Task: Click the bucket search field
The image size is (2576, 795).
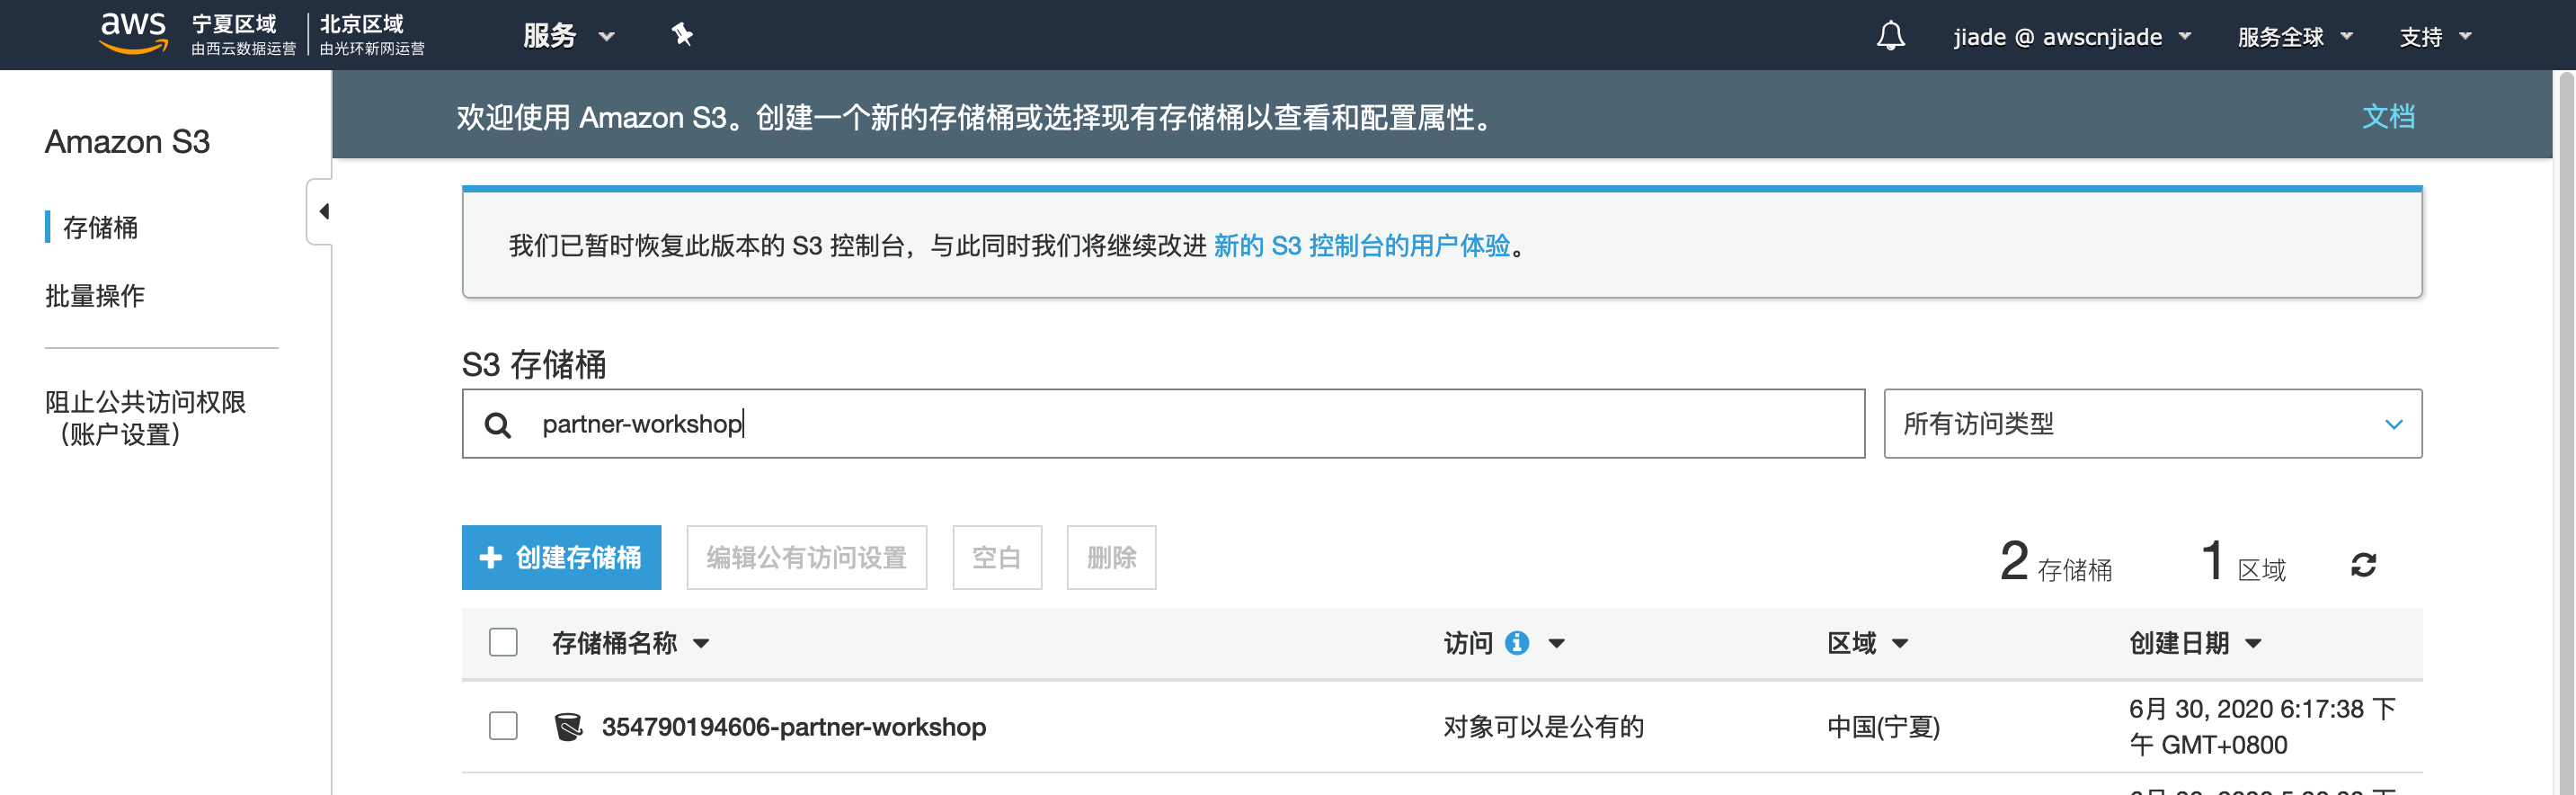Action: click(1163, 424)
